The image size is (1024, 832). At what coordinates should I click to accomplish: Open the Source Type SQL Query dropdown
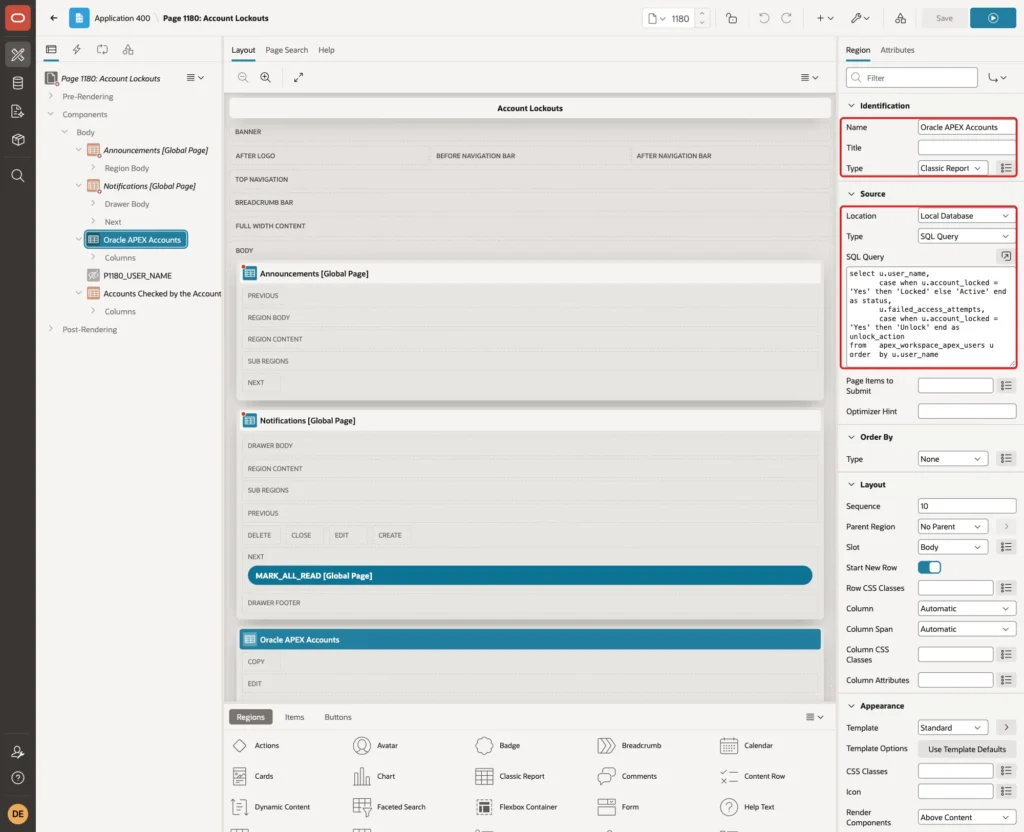pyautogui.click(x=966, y=236)
